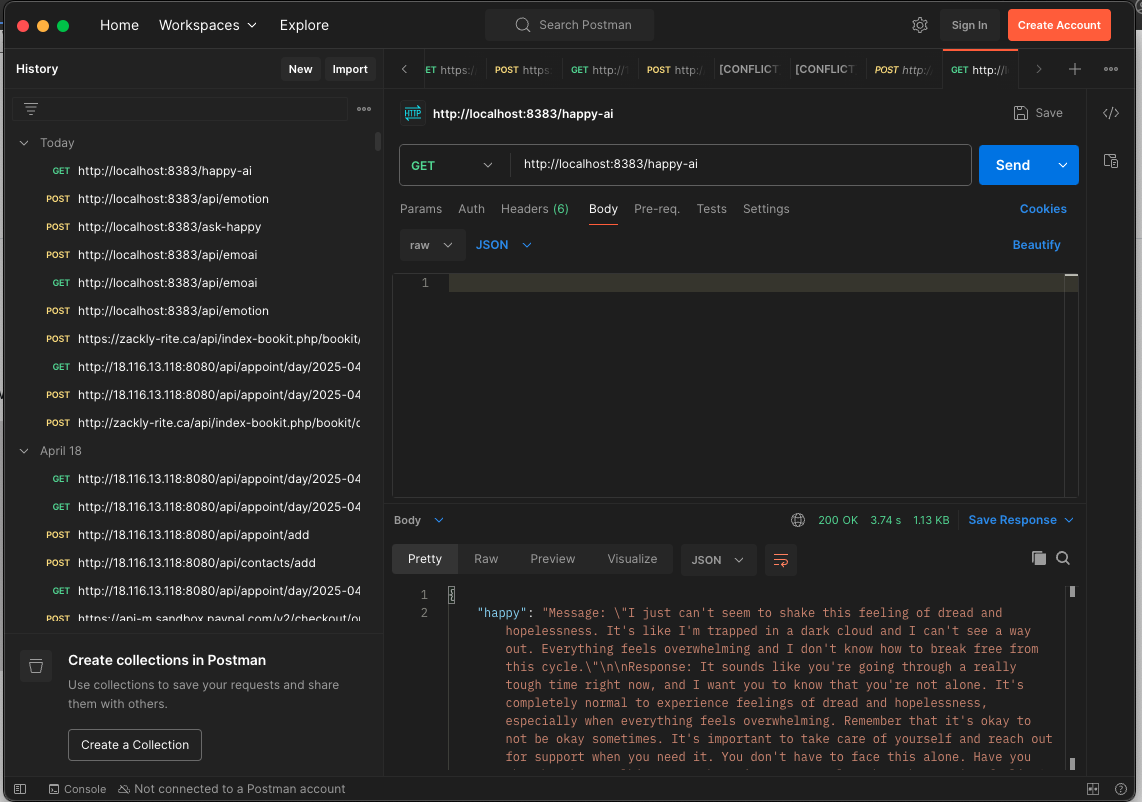
Task: Click the Send button
Action: (x=1013, y=165)
